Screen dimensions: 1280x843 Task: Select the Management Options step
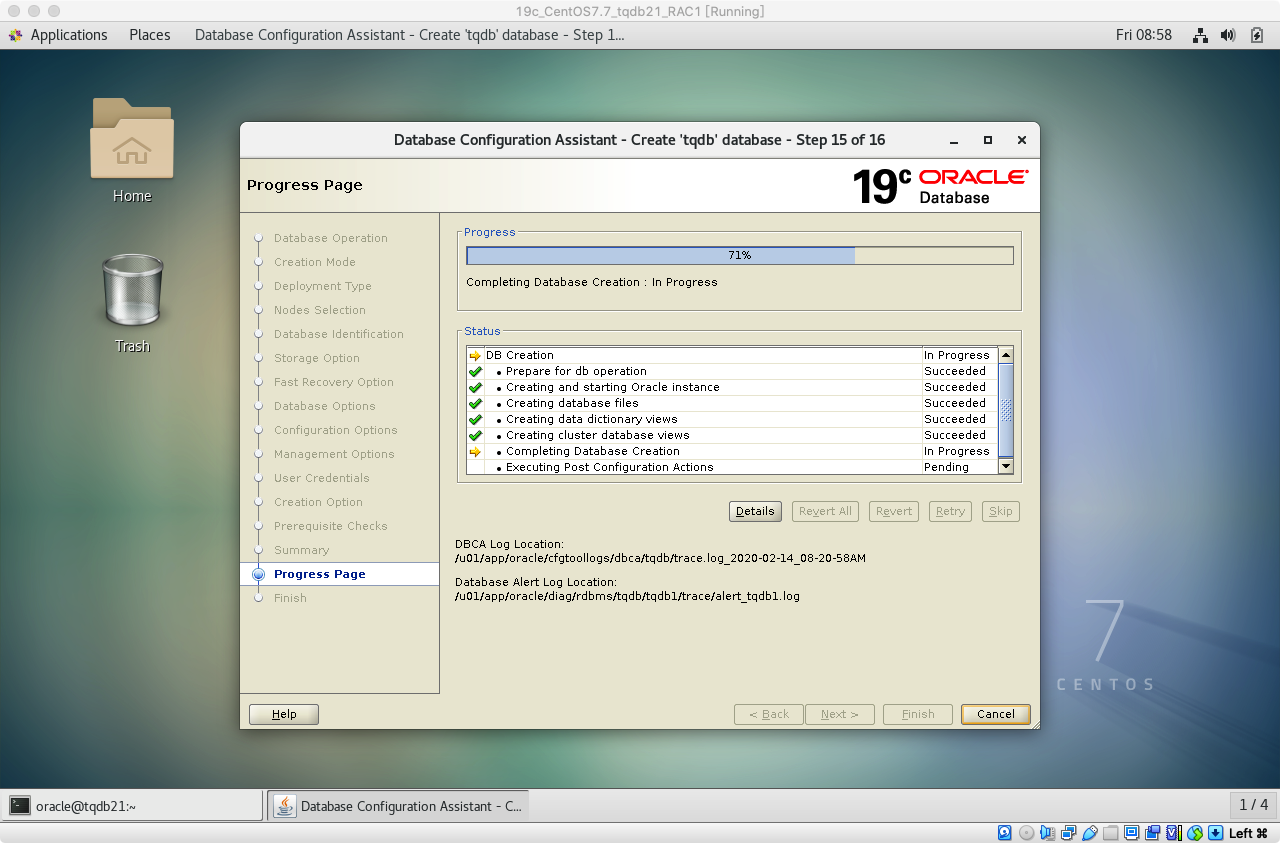tap(334, 454)
